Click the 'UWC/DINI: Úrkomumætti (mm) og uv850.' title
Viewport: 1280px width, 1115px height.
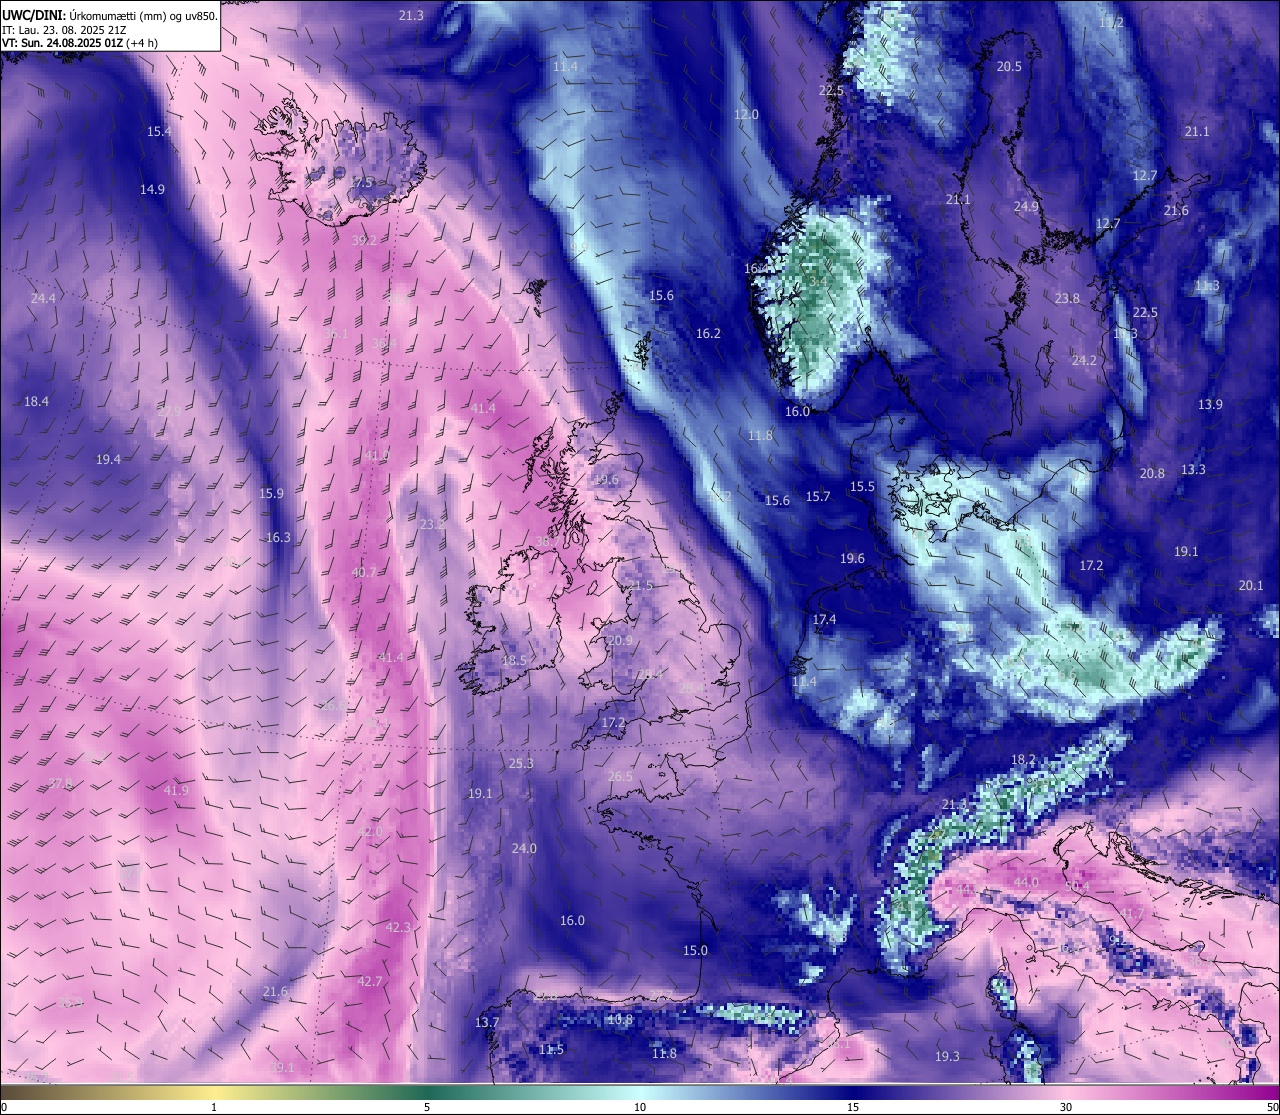coord(109,15)
